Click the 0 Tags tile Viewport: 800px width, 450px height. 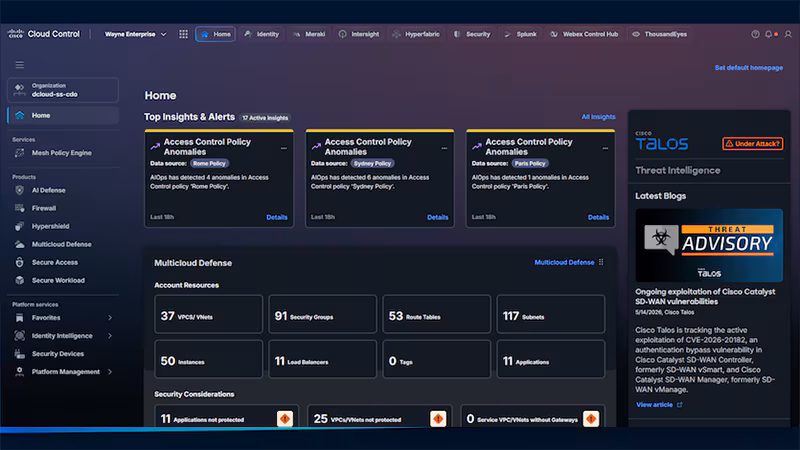coord(437,359)
